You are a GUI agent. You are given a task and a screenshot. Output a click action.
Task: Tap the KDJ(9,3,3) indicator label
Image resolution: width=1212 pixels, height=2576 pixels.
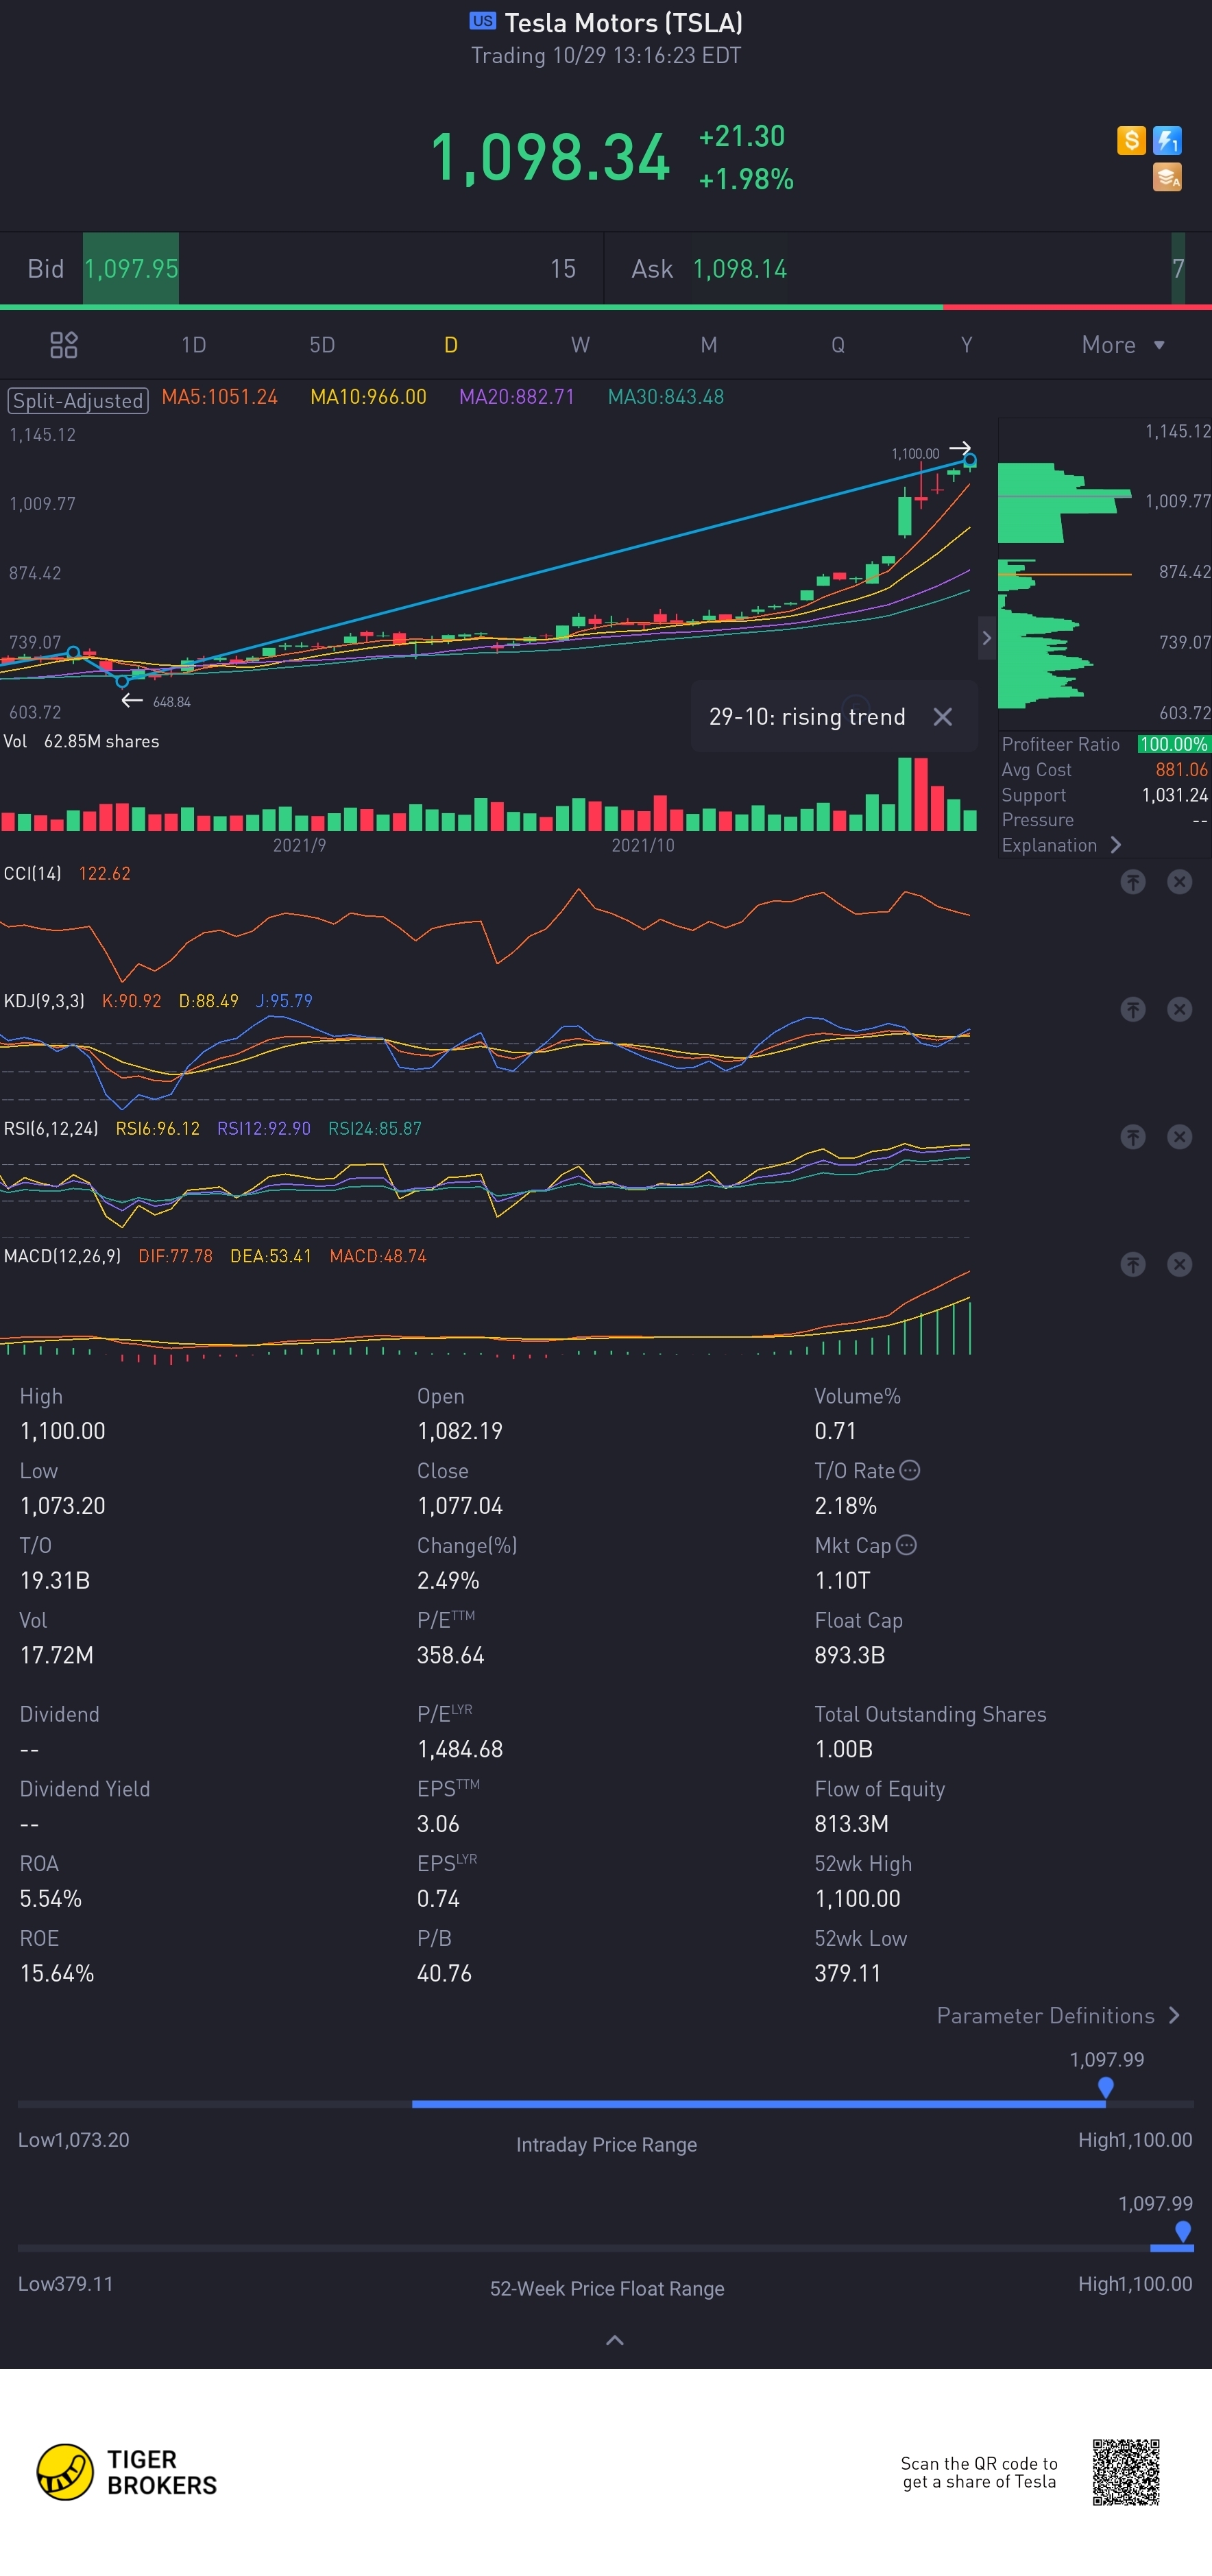pos(44,1001)
